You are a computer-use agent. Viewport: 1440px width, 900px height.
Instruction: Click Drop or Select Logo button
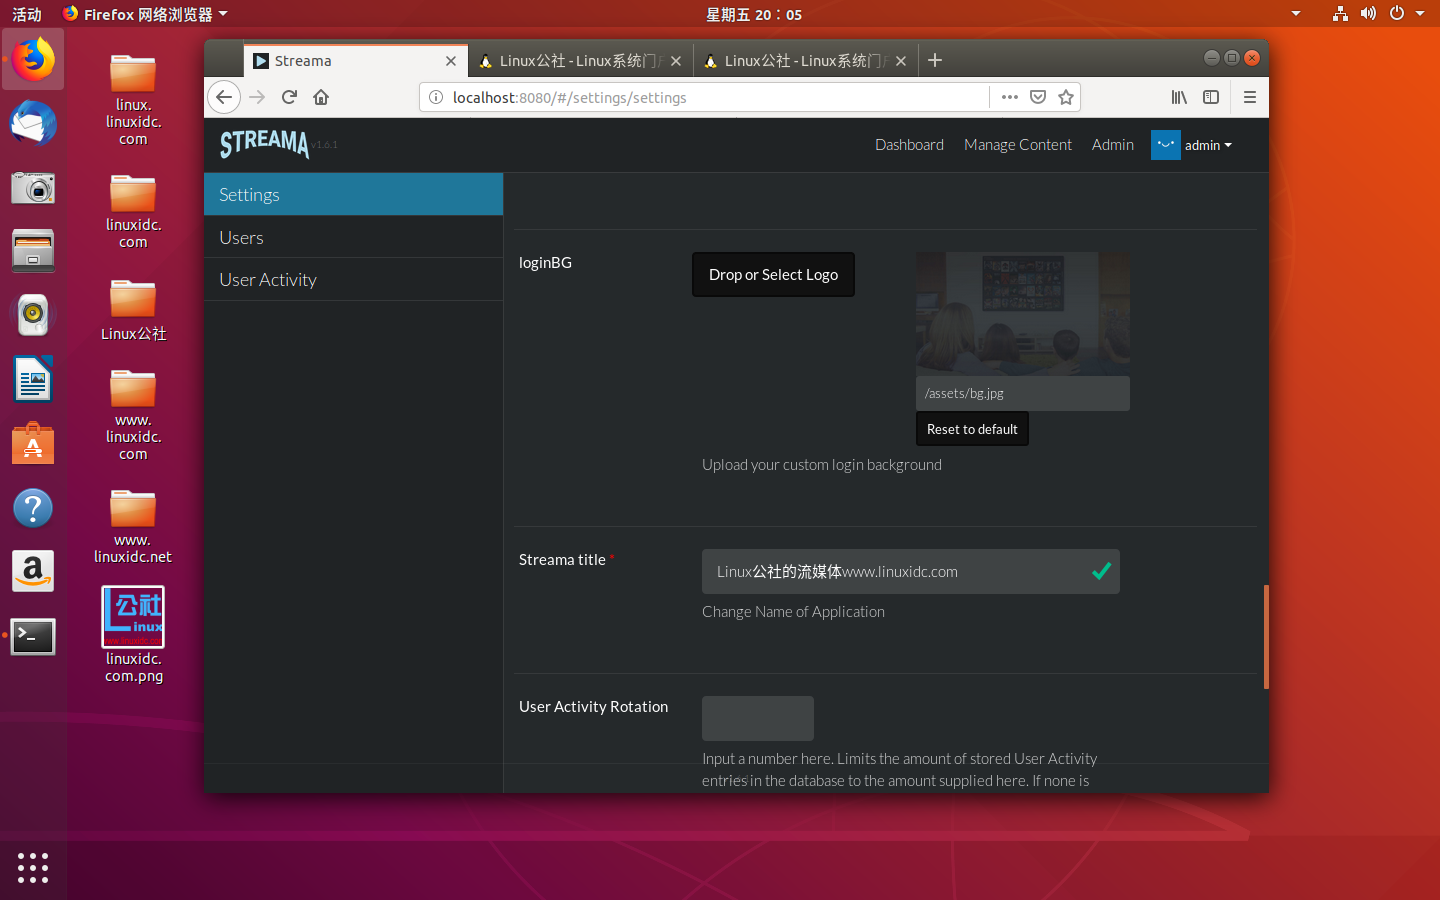(x=773, y=275)
